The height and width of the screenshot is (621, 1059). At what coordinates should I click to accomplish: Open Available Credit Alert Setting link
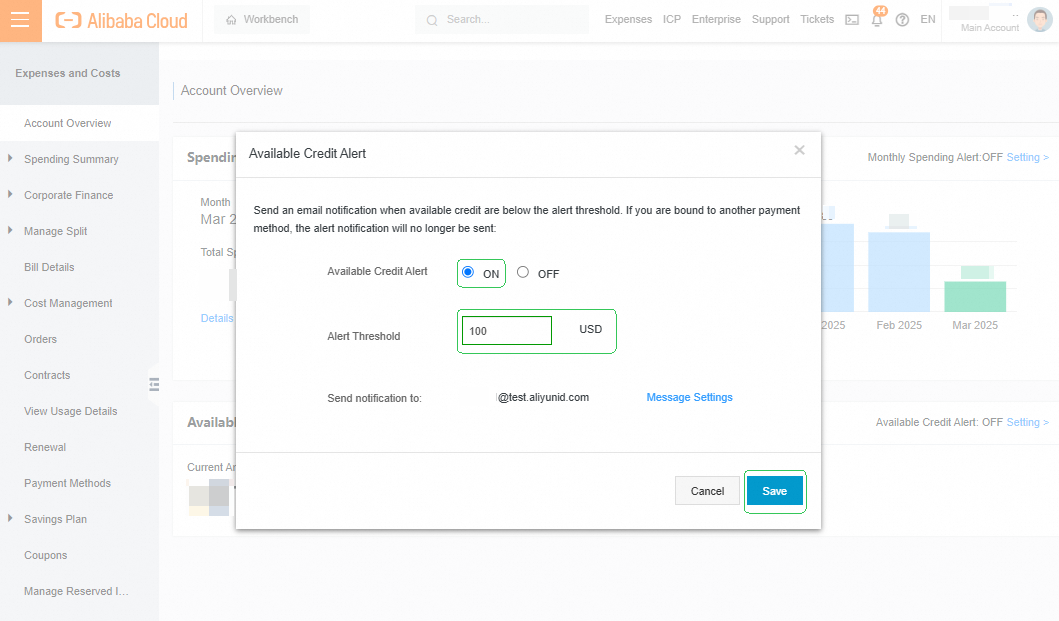click(1027, 422)
